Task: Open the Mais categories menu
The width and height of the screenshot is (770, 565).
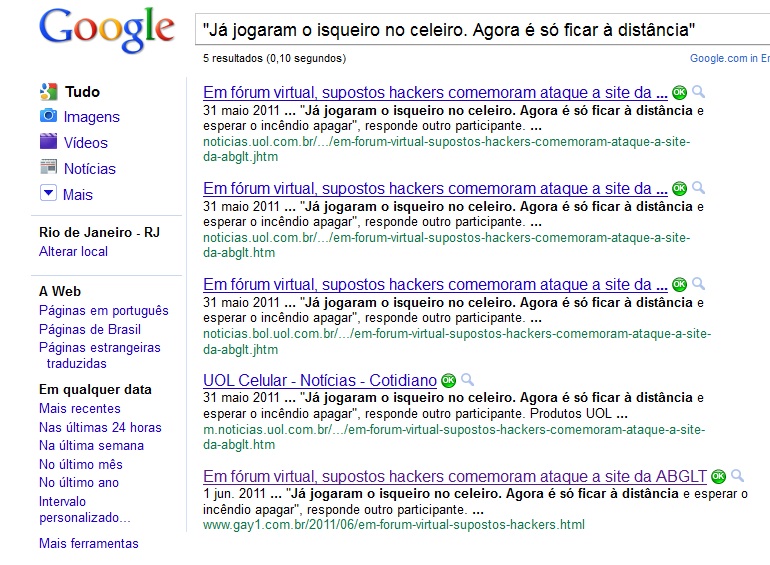Action: 78,195
